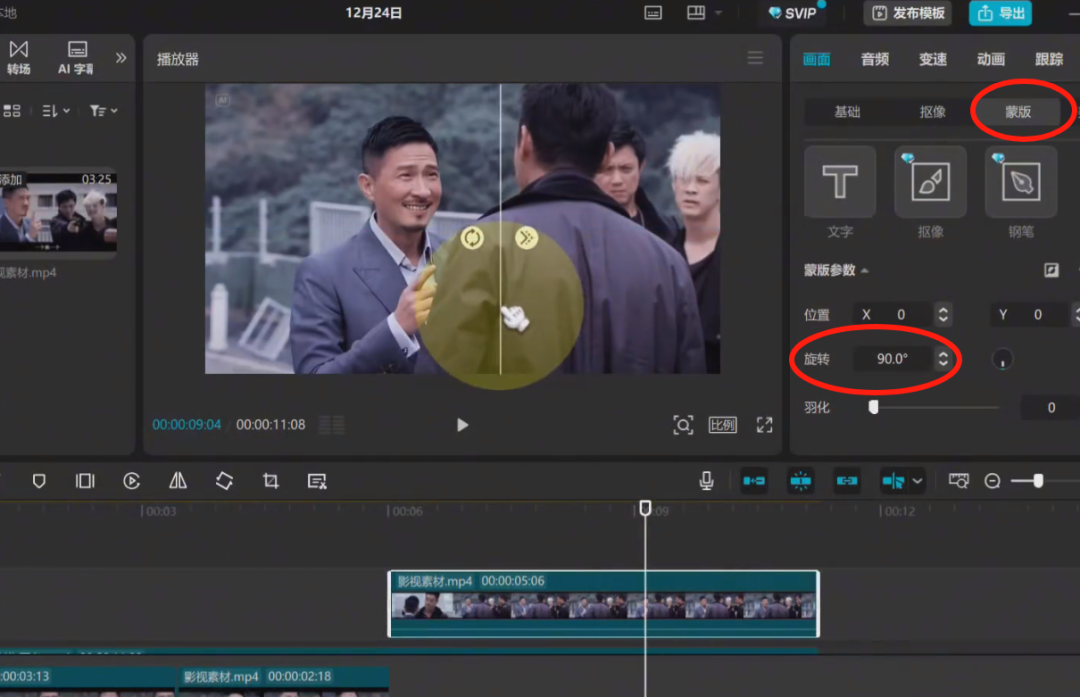The image size is (1080, 697).
Task: Play the preview video
Action: pos(462,425)
